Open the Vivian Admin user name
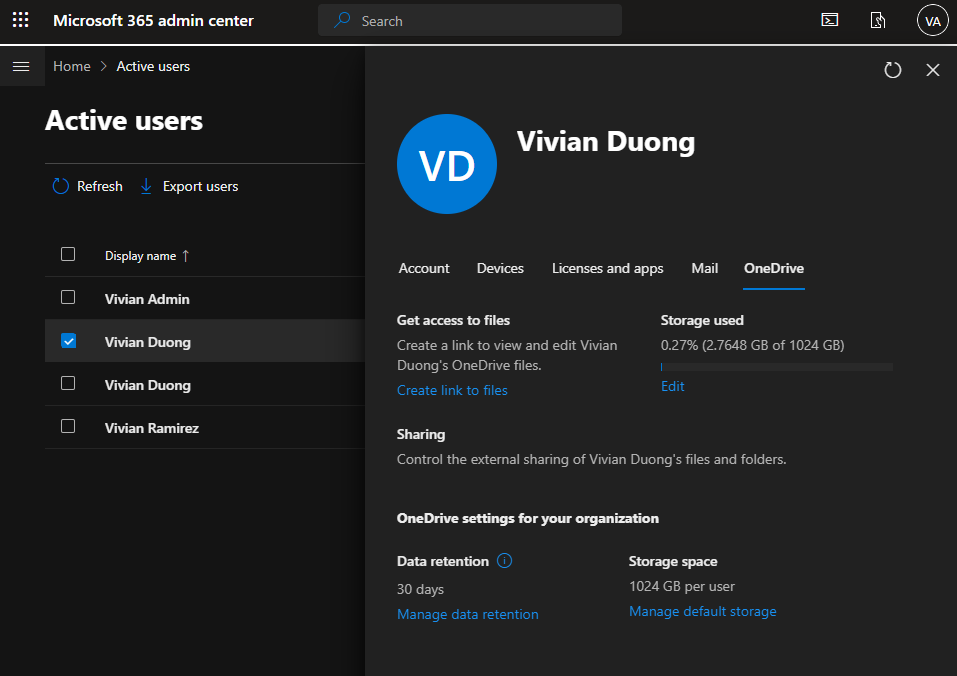 pyautogui.click(x=147, y=299)
